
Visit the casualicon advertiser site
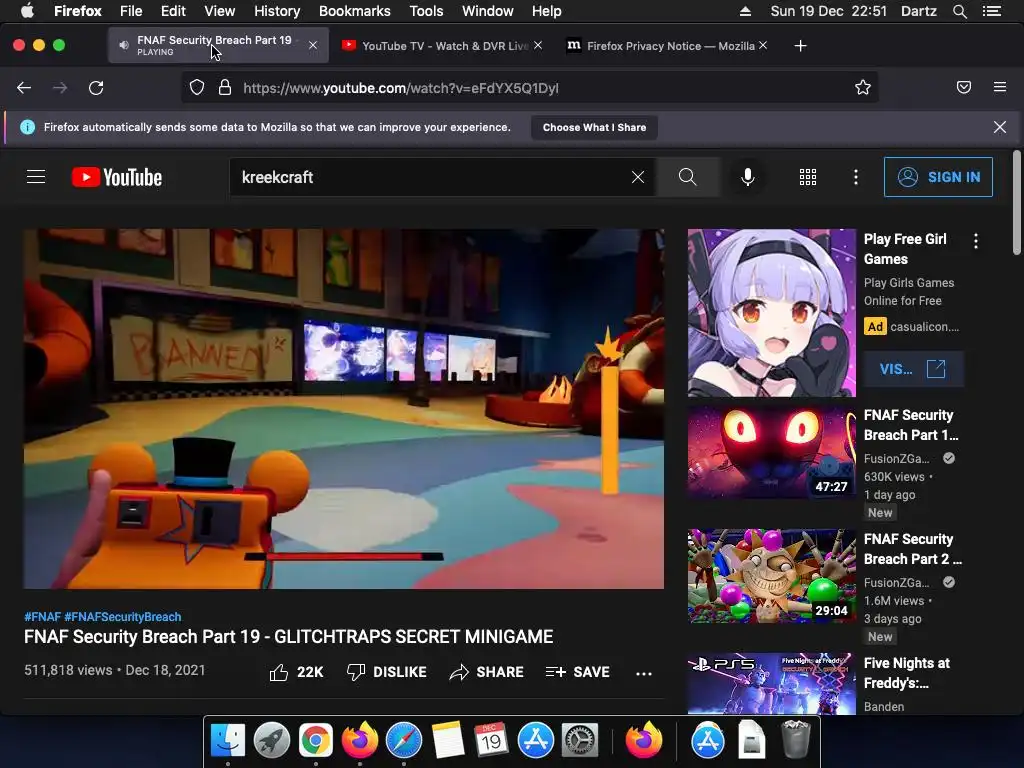pyautogui.click(x=913, y=369)
